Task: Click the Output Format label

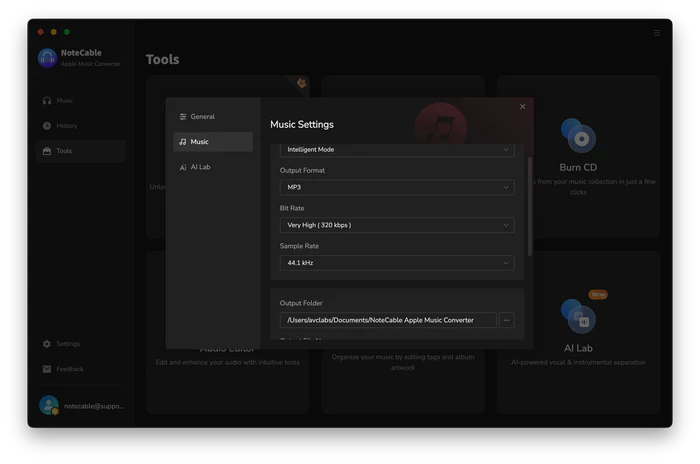Action: pyautogui.click(x=302, y=171)
